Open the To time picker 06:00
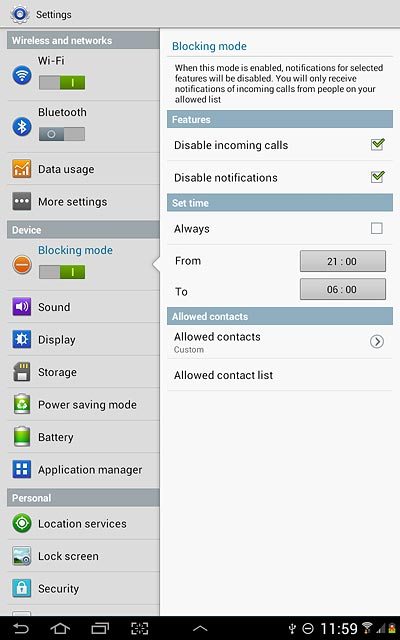Image resolution: width=400 pixels, height=640 pixels. [x=342, y=289]
